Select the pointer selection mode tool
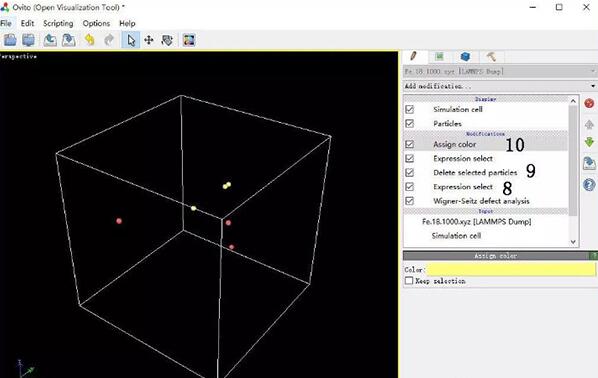The image size is (598, 378). tap(130, 40)
